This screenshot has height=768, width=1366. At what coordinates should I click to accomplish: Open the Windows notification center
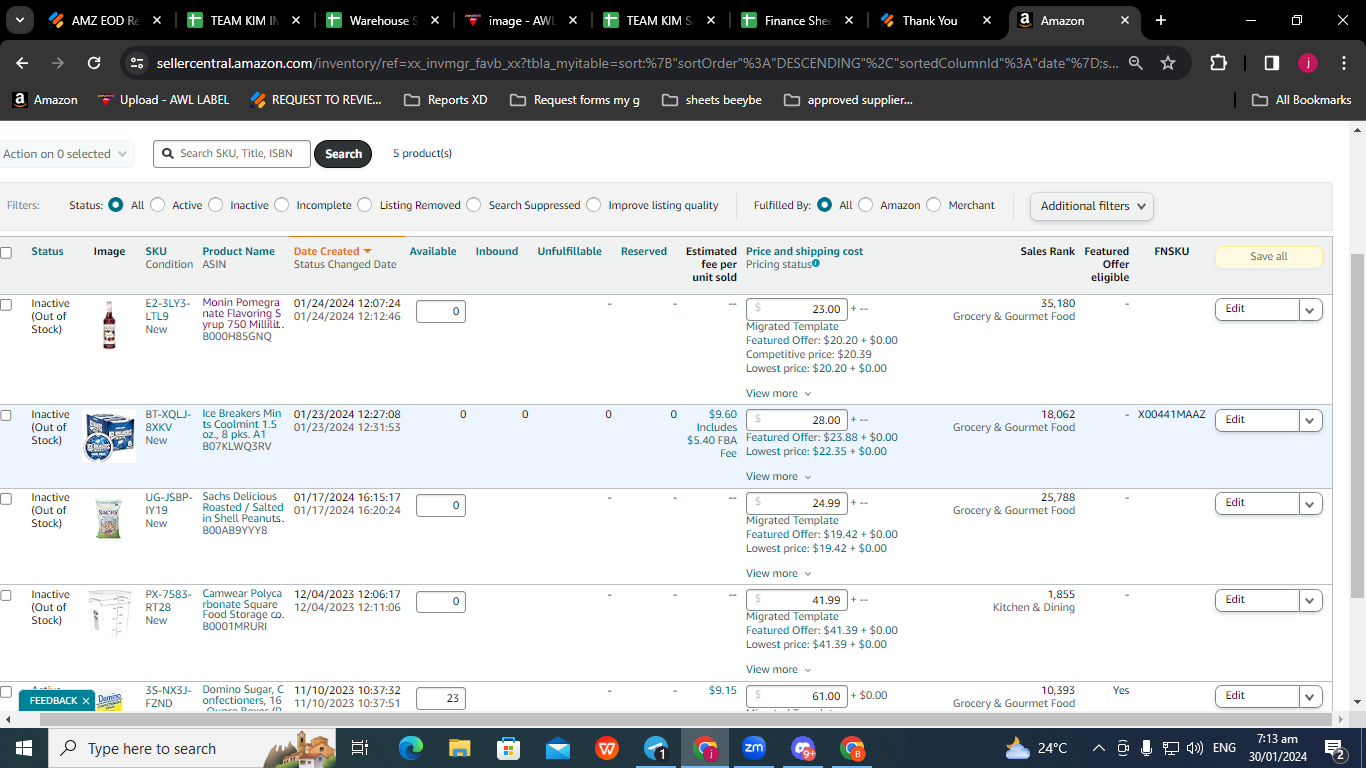[1334, 748]
